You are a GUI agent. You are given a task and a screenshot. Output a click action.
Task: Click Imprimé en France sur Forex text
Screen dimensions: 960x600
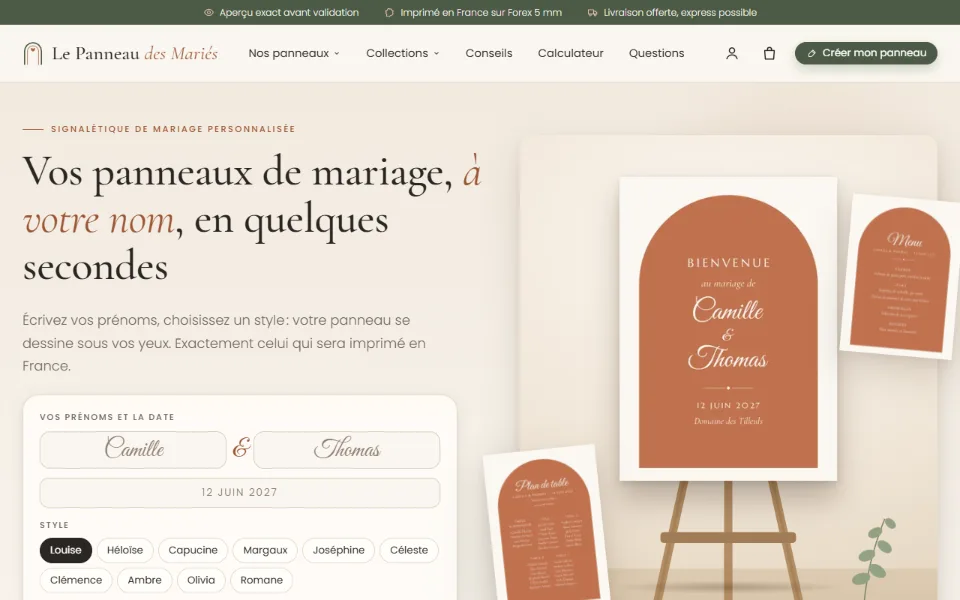pyautogui.click(x=481, y=12)
